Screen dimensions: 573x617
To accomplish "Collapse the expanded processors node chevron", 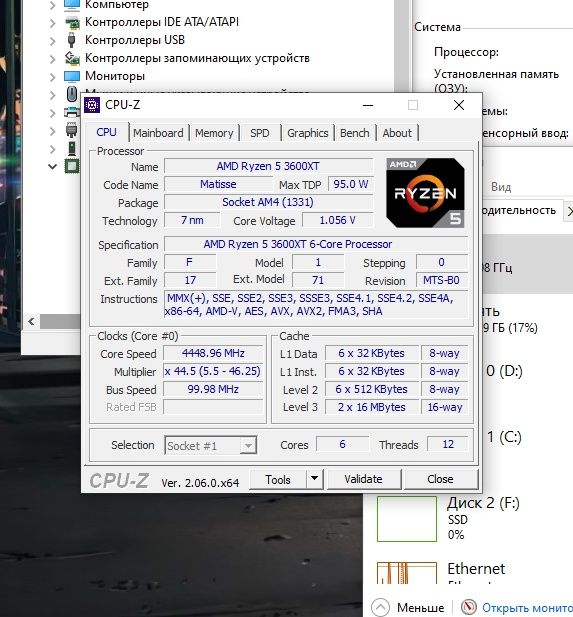I will 52,166.
